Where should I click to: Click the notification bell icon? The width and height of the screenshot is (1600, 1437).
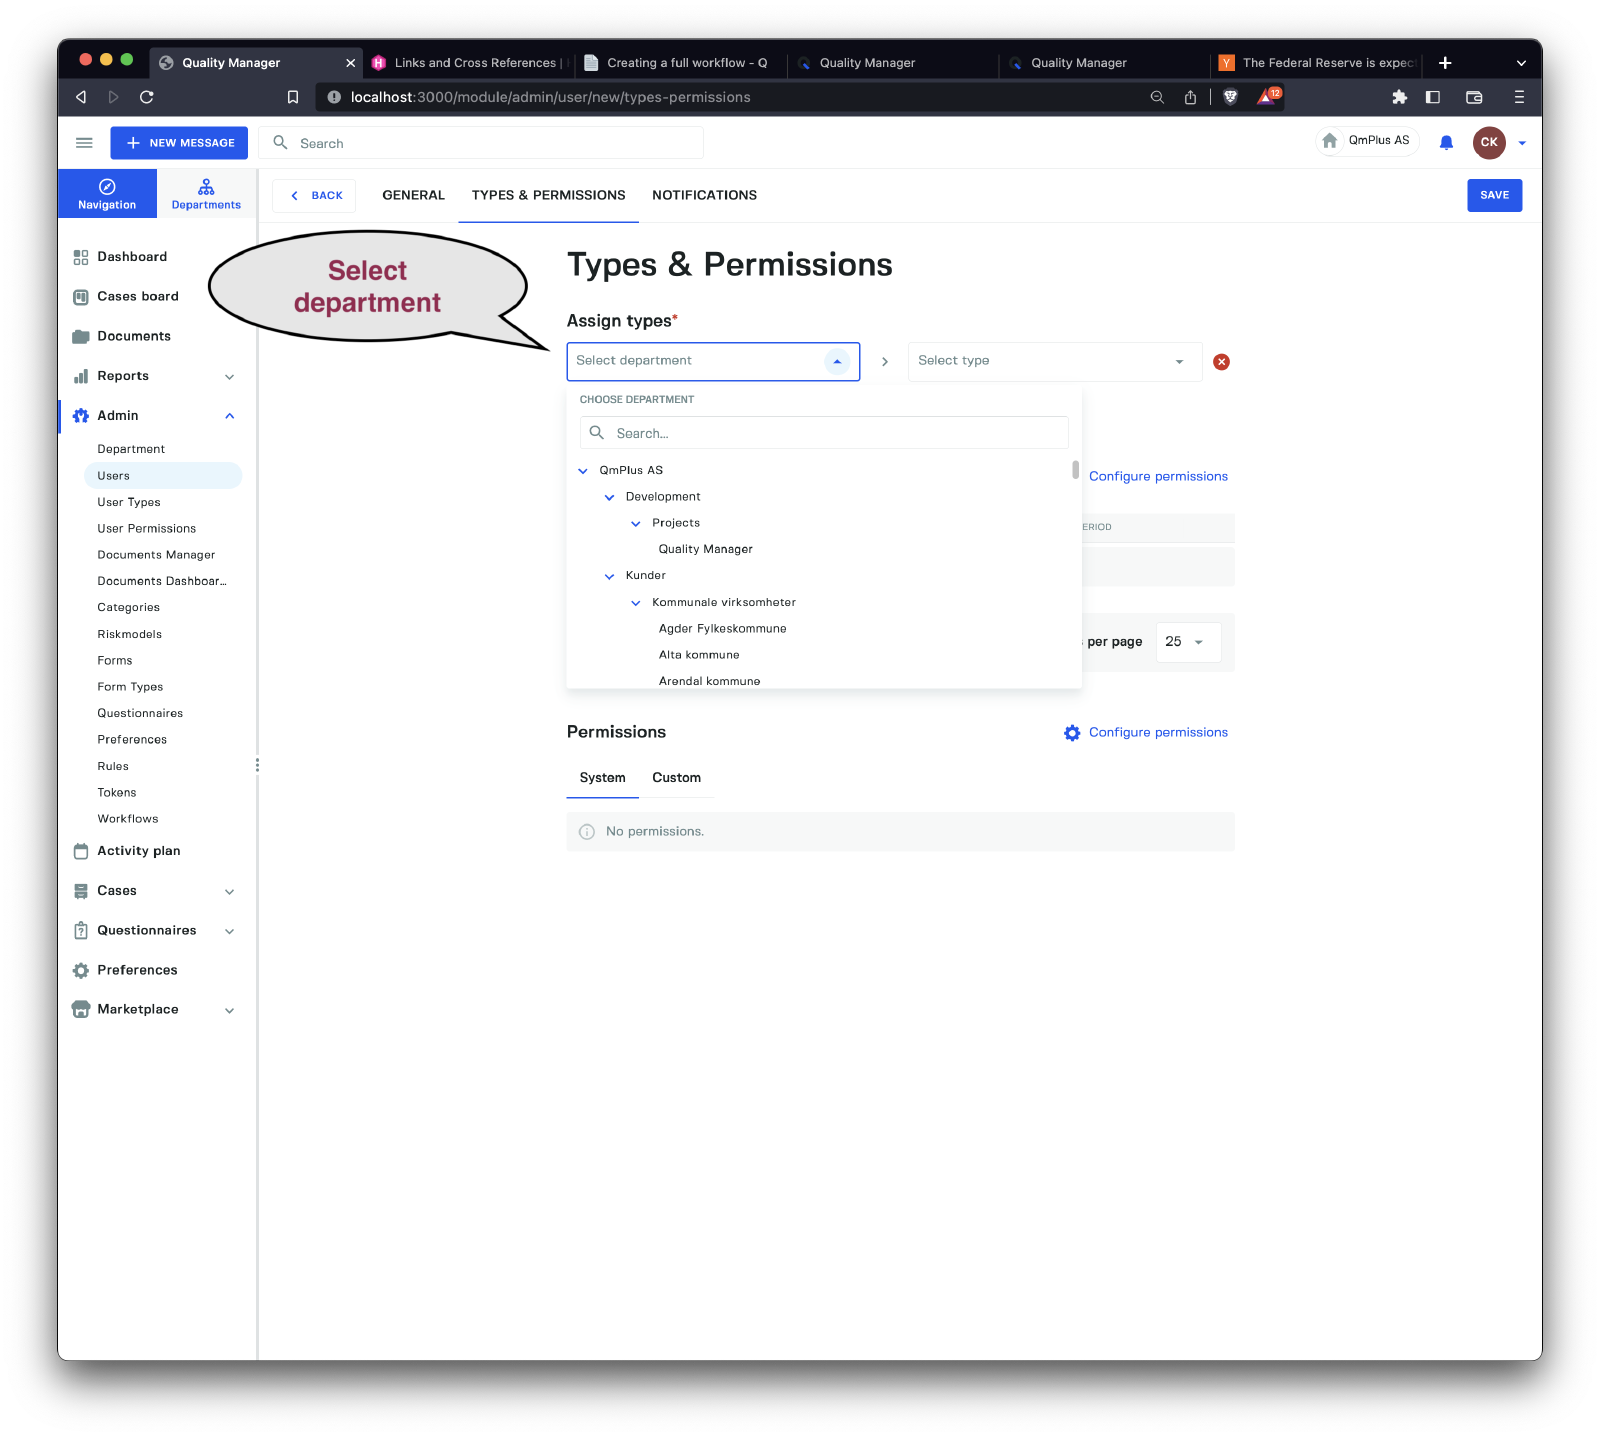coord(1446,143)
